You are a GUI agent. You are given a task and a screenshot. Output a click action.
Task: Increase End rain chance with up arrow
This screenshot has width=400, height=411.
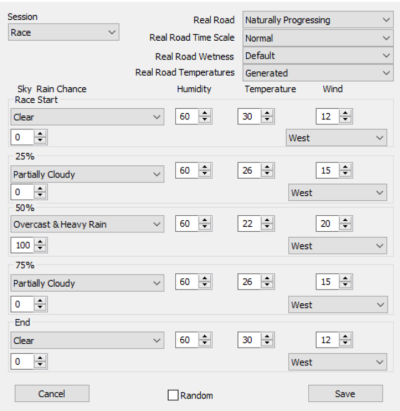[x=40, y=358]
